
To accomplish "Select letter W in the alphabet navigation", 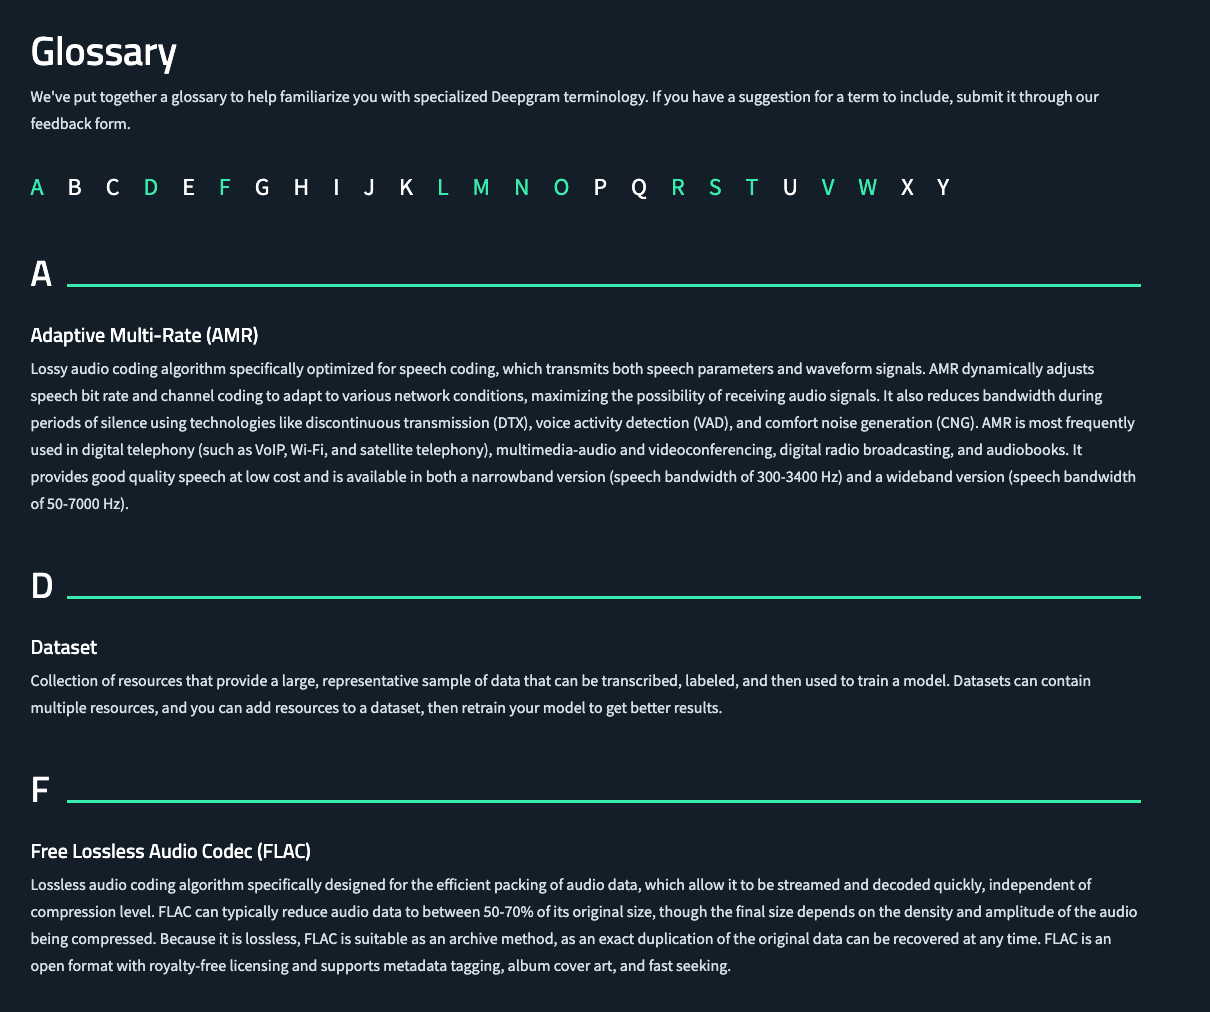I will click(x=866, y=187).
